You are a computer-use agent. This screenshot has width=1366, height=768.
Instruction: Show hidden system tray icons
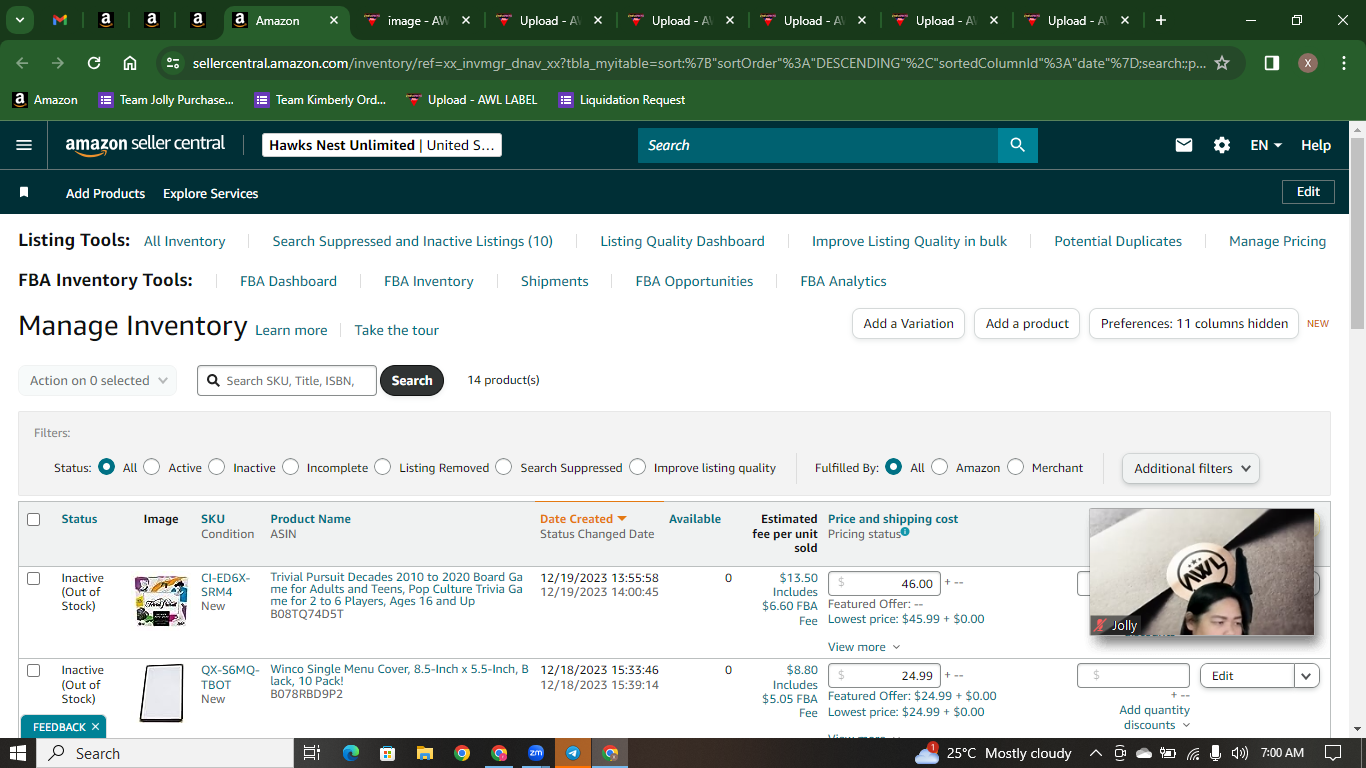pyautogui.click(x=1095, y=753)
